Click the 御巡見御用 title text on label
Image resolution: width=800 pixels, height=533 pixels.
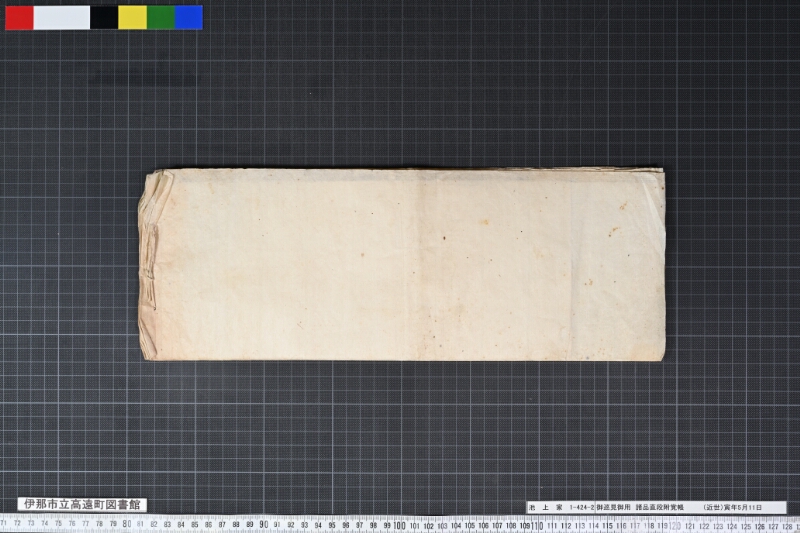coord(613,507)
